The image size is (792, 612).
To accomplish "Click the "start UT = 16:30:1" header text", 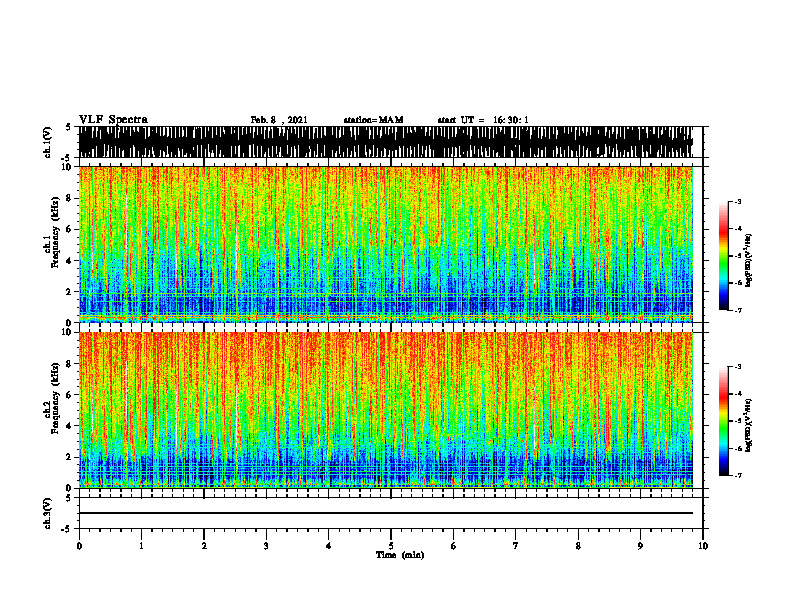I will coord(483,120).
